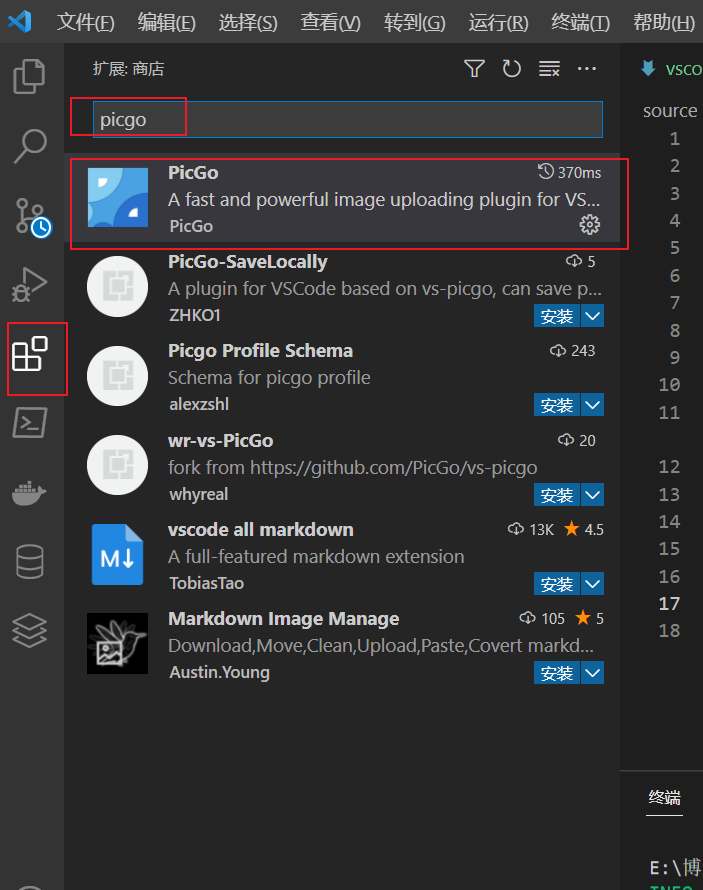703x890 pixels.
Task: Click the PicGo-SaveLocally placeholder icon
Action: (117, 287)
